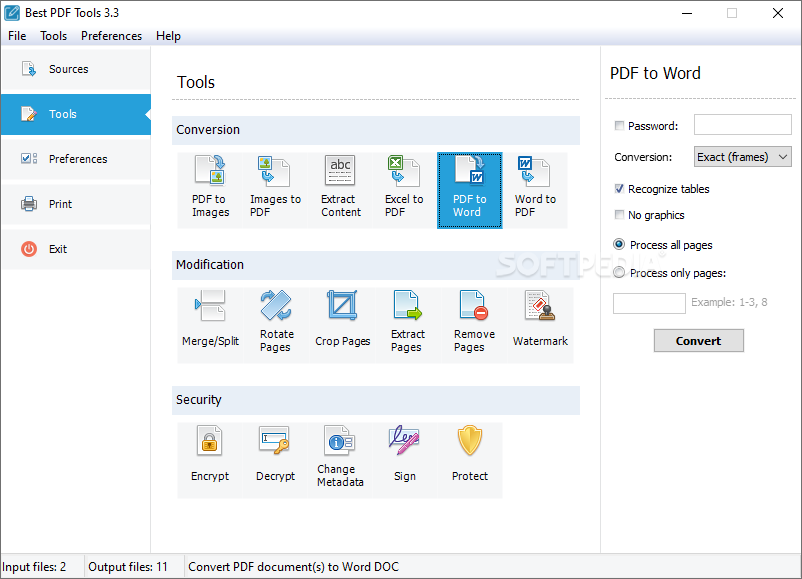The image size is (802, 579).
Task: Click the Conversion section header
Action: click(x=376, y=130)
